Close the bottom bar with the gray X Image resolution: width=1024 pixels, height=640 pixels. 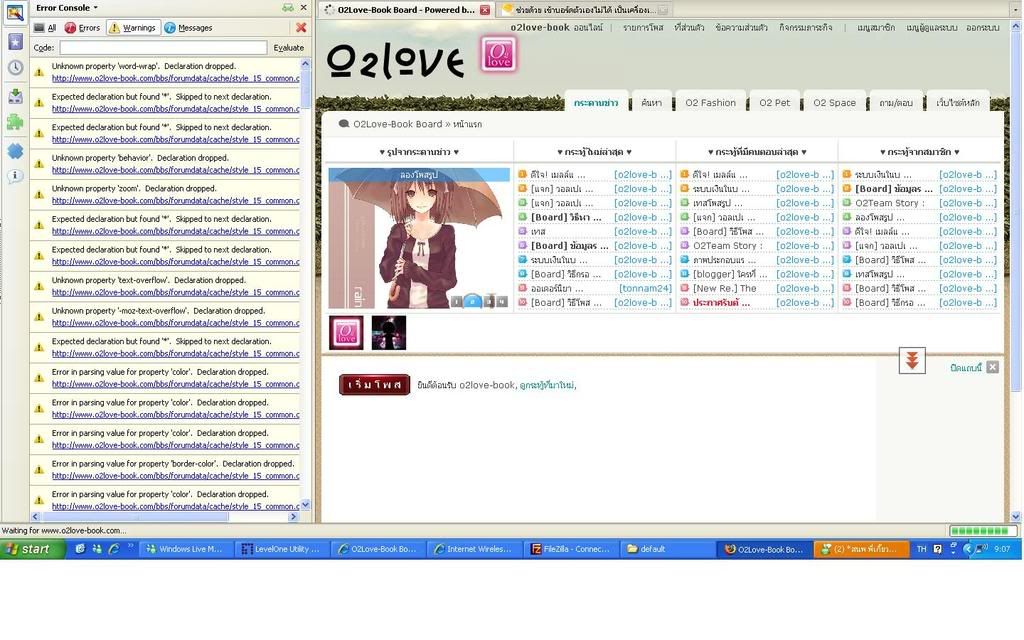click(993, 367)
